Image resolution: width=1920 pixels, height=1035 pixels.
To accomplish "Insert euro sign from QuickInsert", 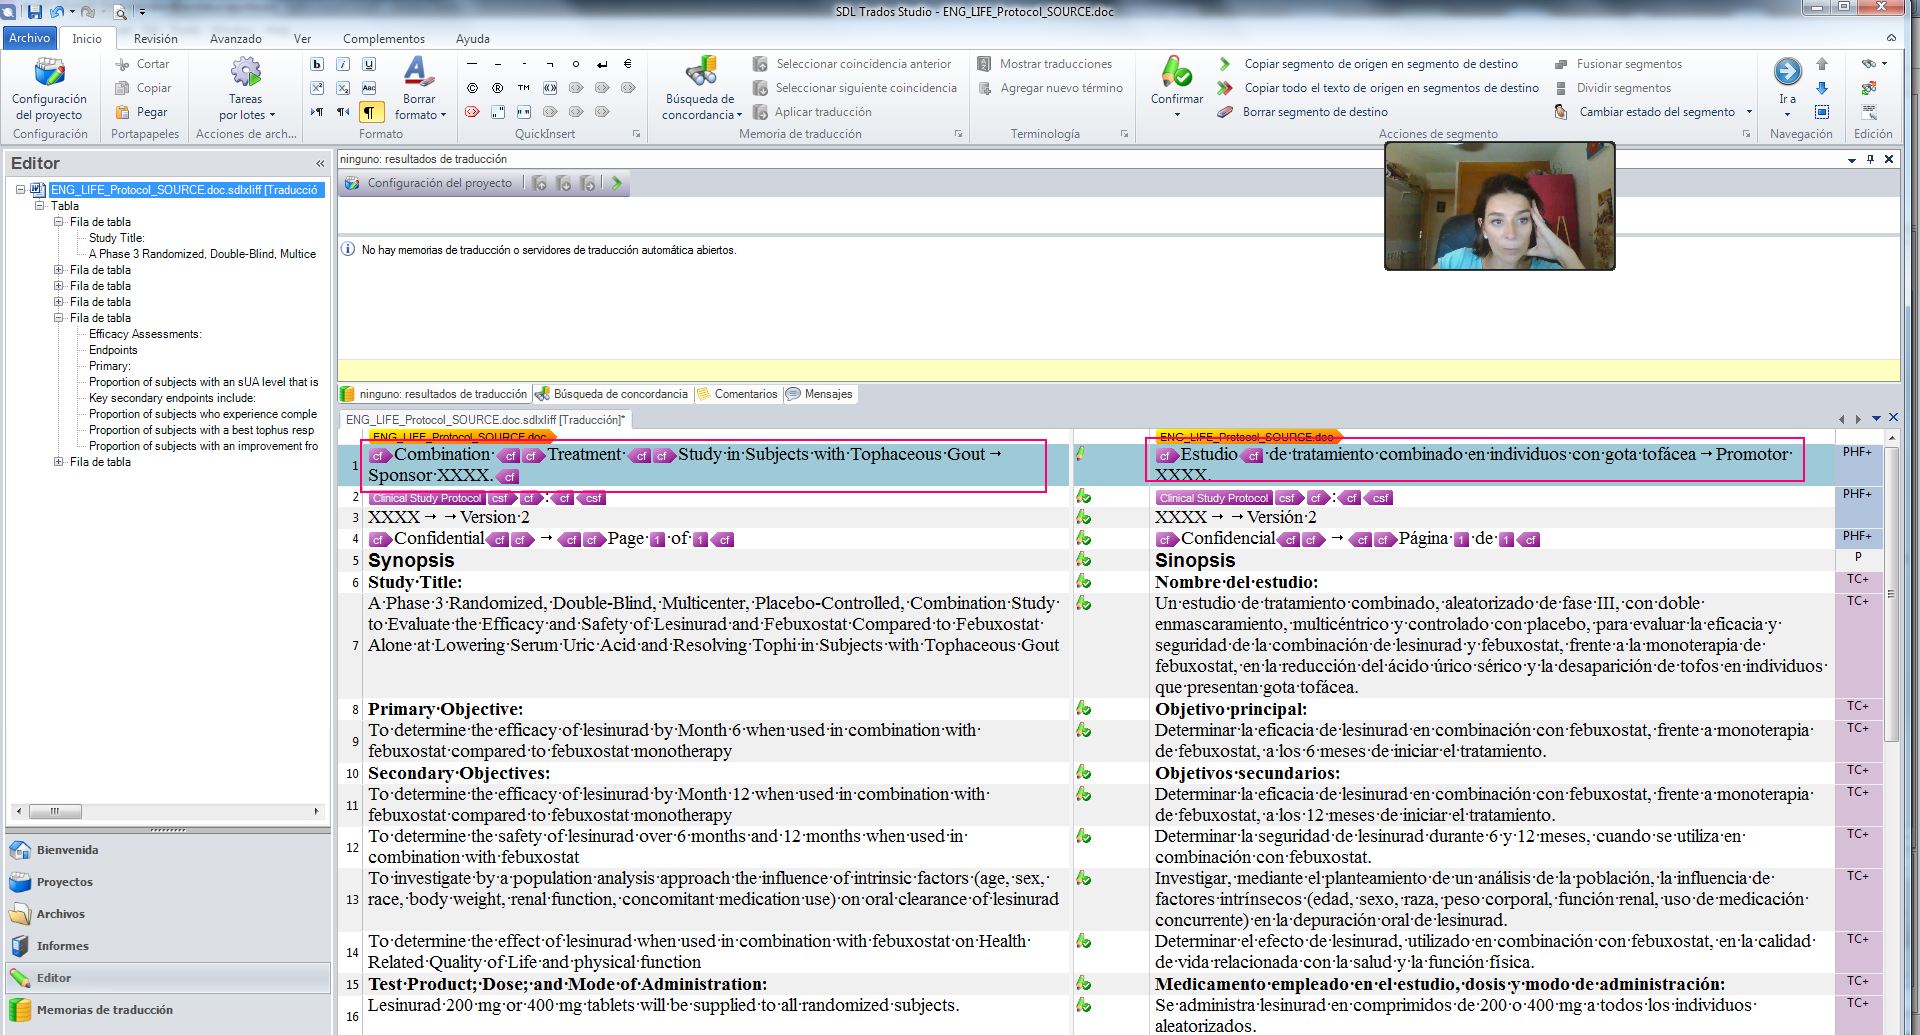I will [x=628, y=64].
